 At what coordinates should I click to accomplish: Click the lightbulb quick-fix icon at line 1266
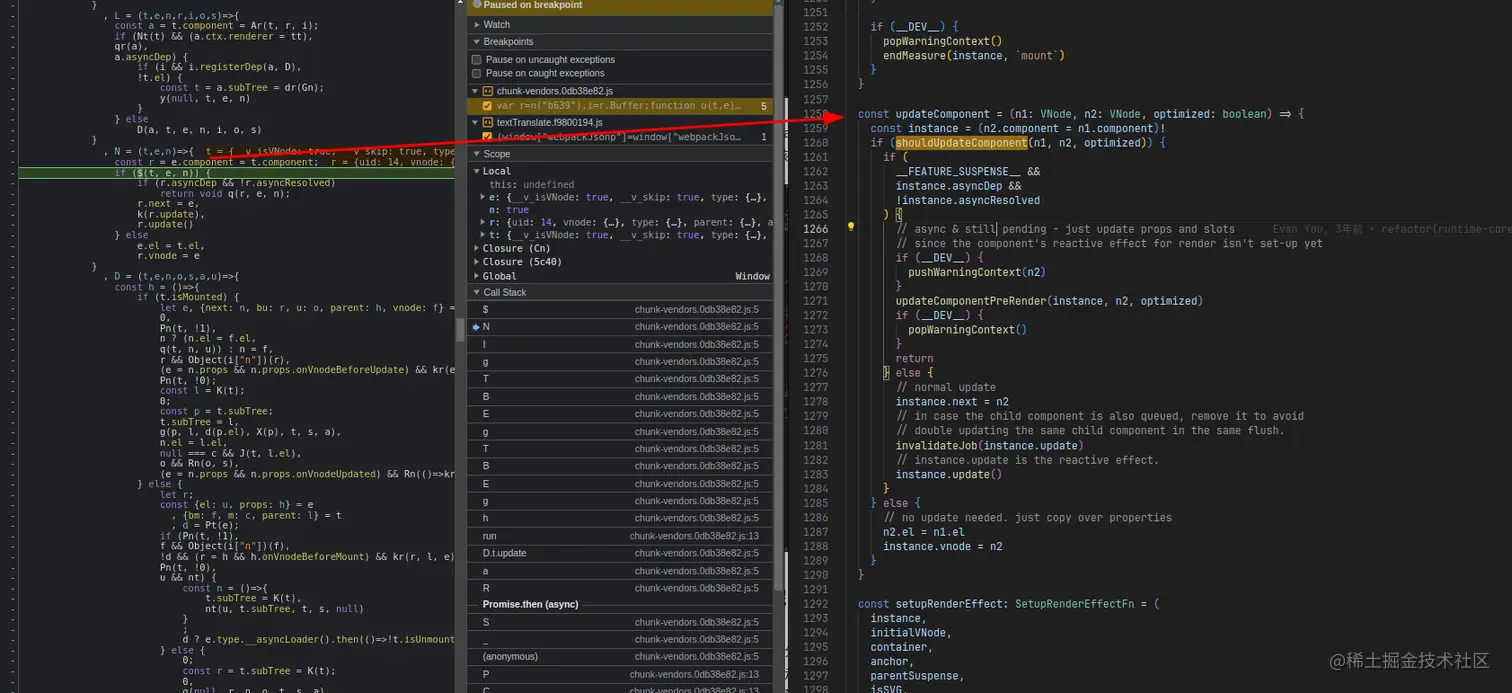(x=851, y=227)
